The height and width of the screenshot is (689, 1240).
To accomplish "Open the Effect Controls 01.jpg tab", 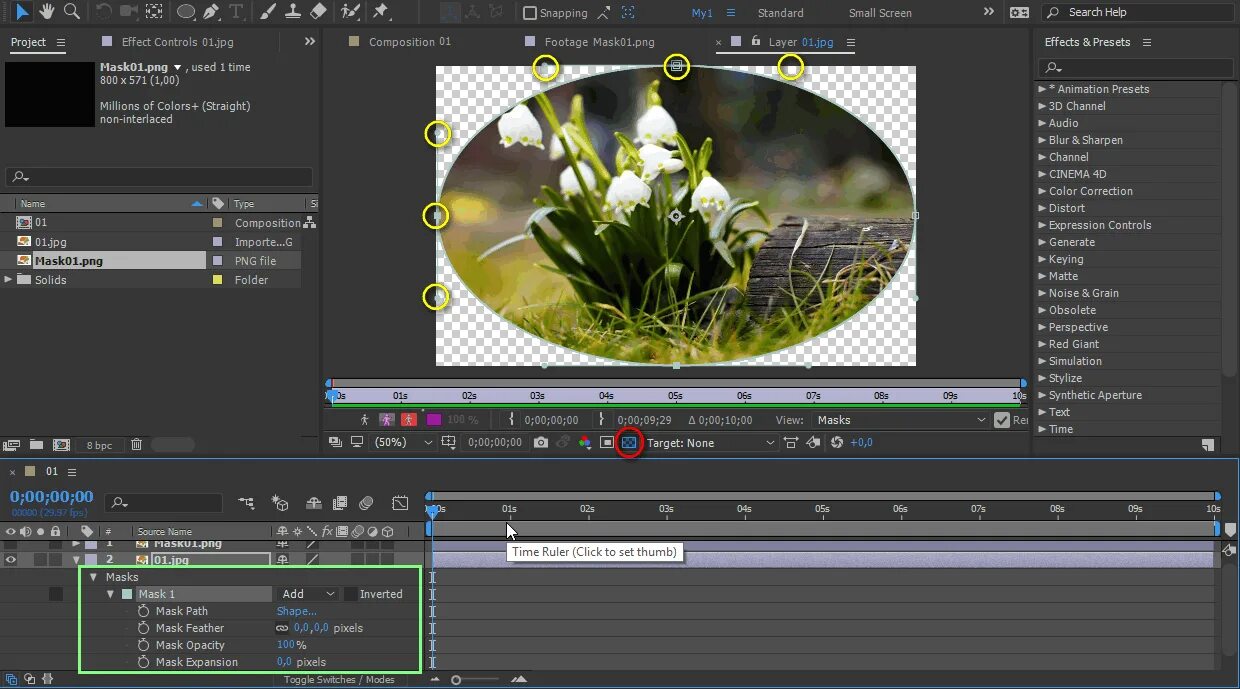I will [176, 42].
